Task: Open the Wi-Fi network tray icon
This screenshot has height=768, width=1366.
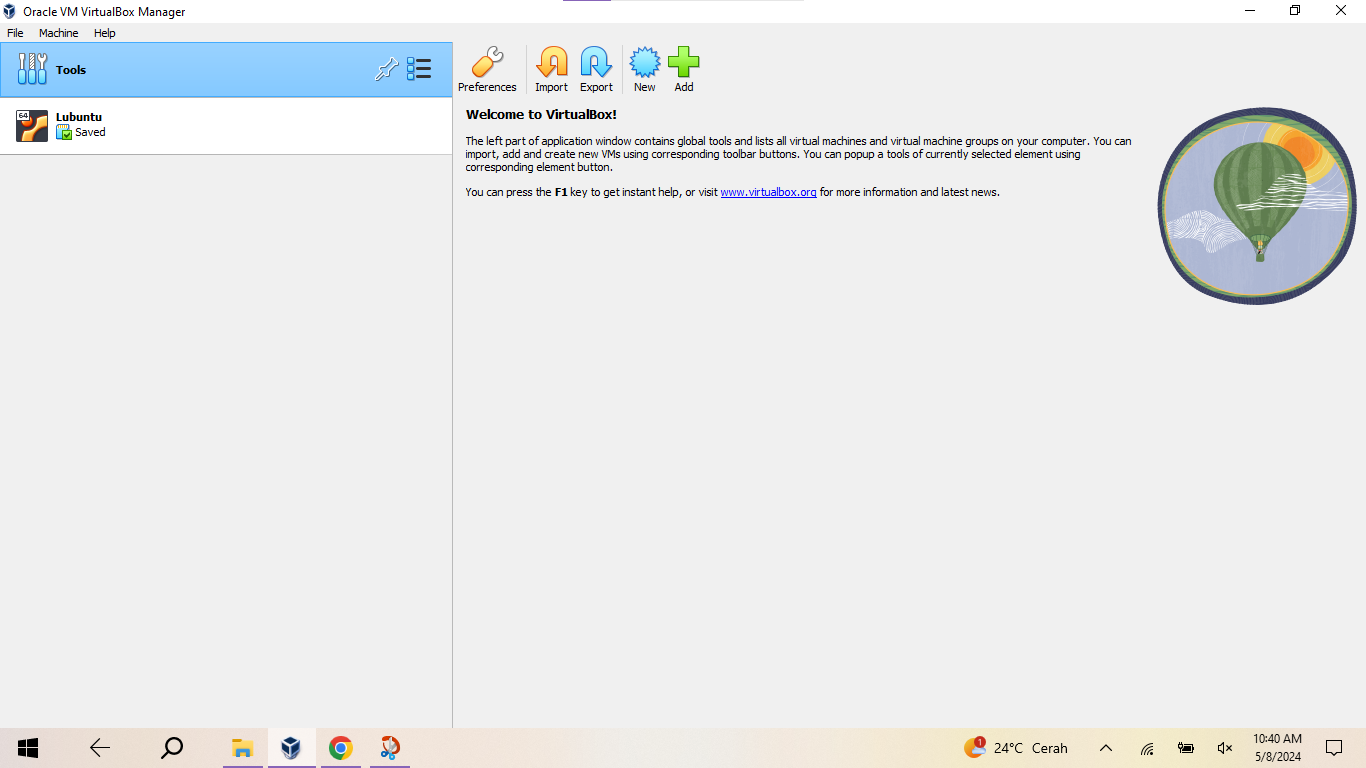Action: [x=1148, y=748]
